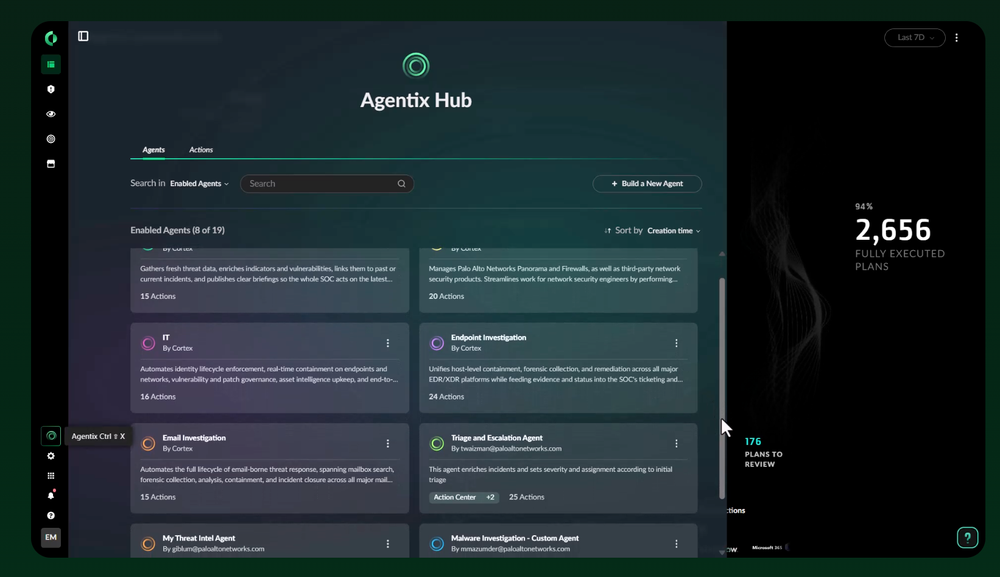Open the kebab menu on the Email Investigation card
Screen dimensions: 1000x577
click(x=388, y=443)
